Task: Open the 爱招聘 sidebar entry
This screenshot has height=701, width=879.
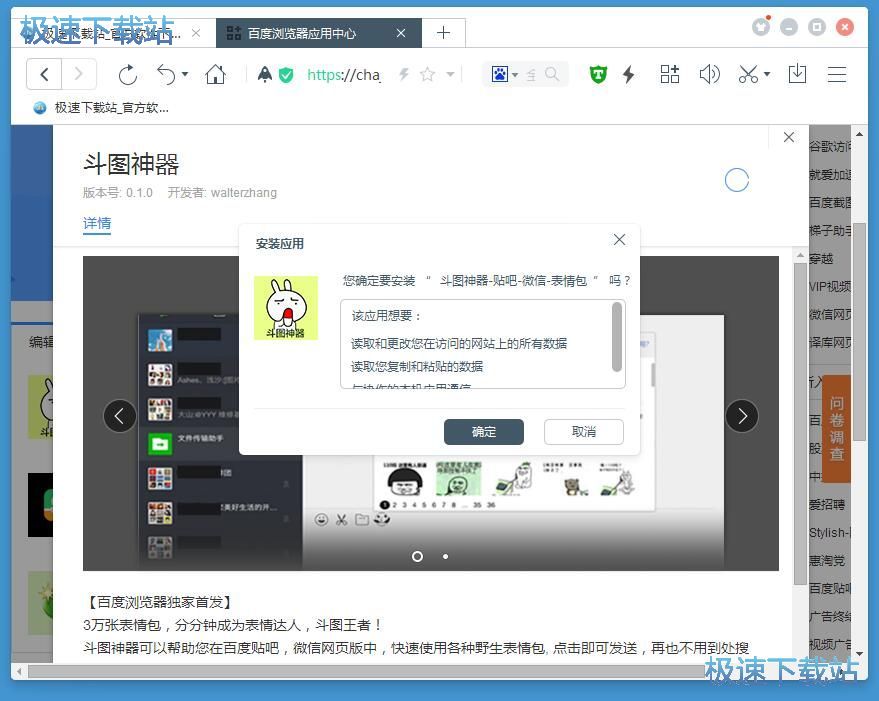Action: 827,505
